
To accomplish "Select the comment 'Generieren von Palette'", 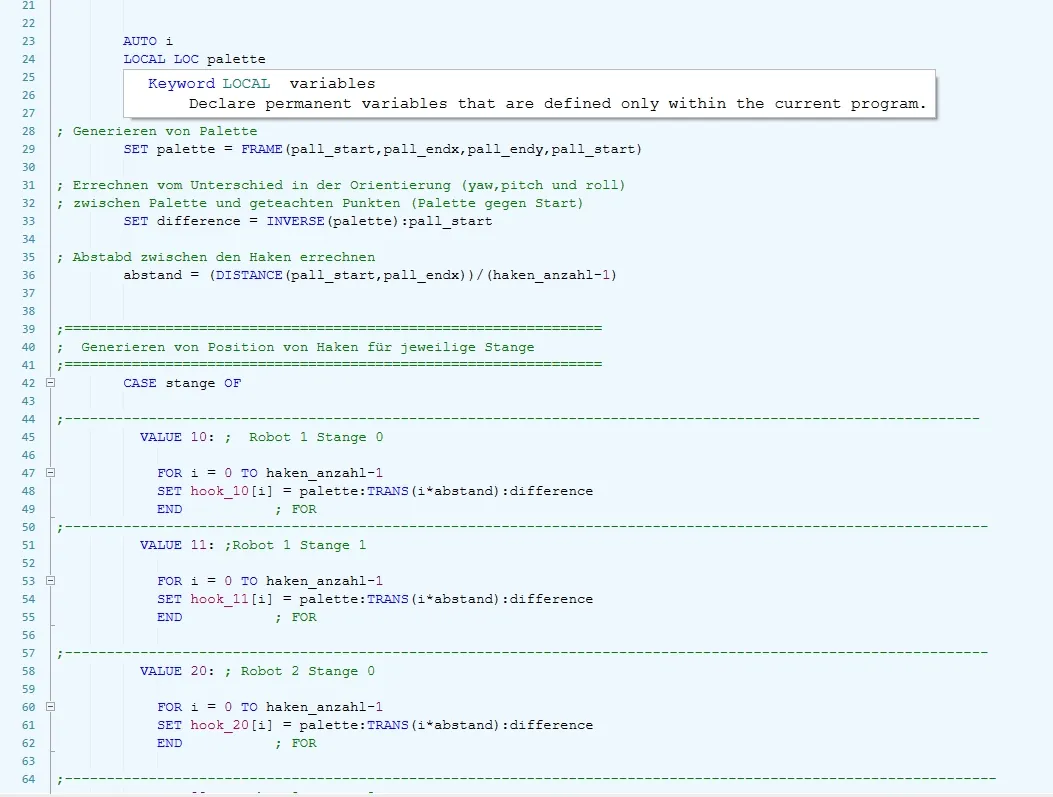I will click(x=165, y=131).
